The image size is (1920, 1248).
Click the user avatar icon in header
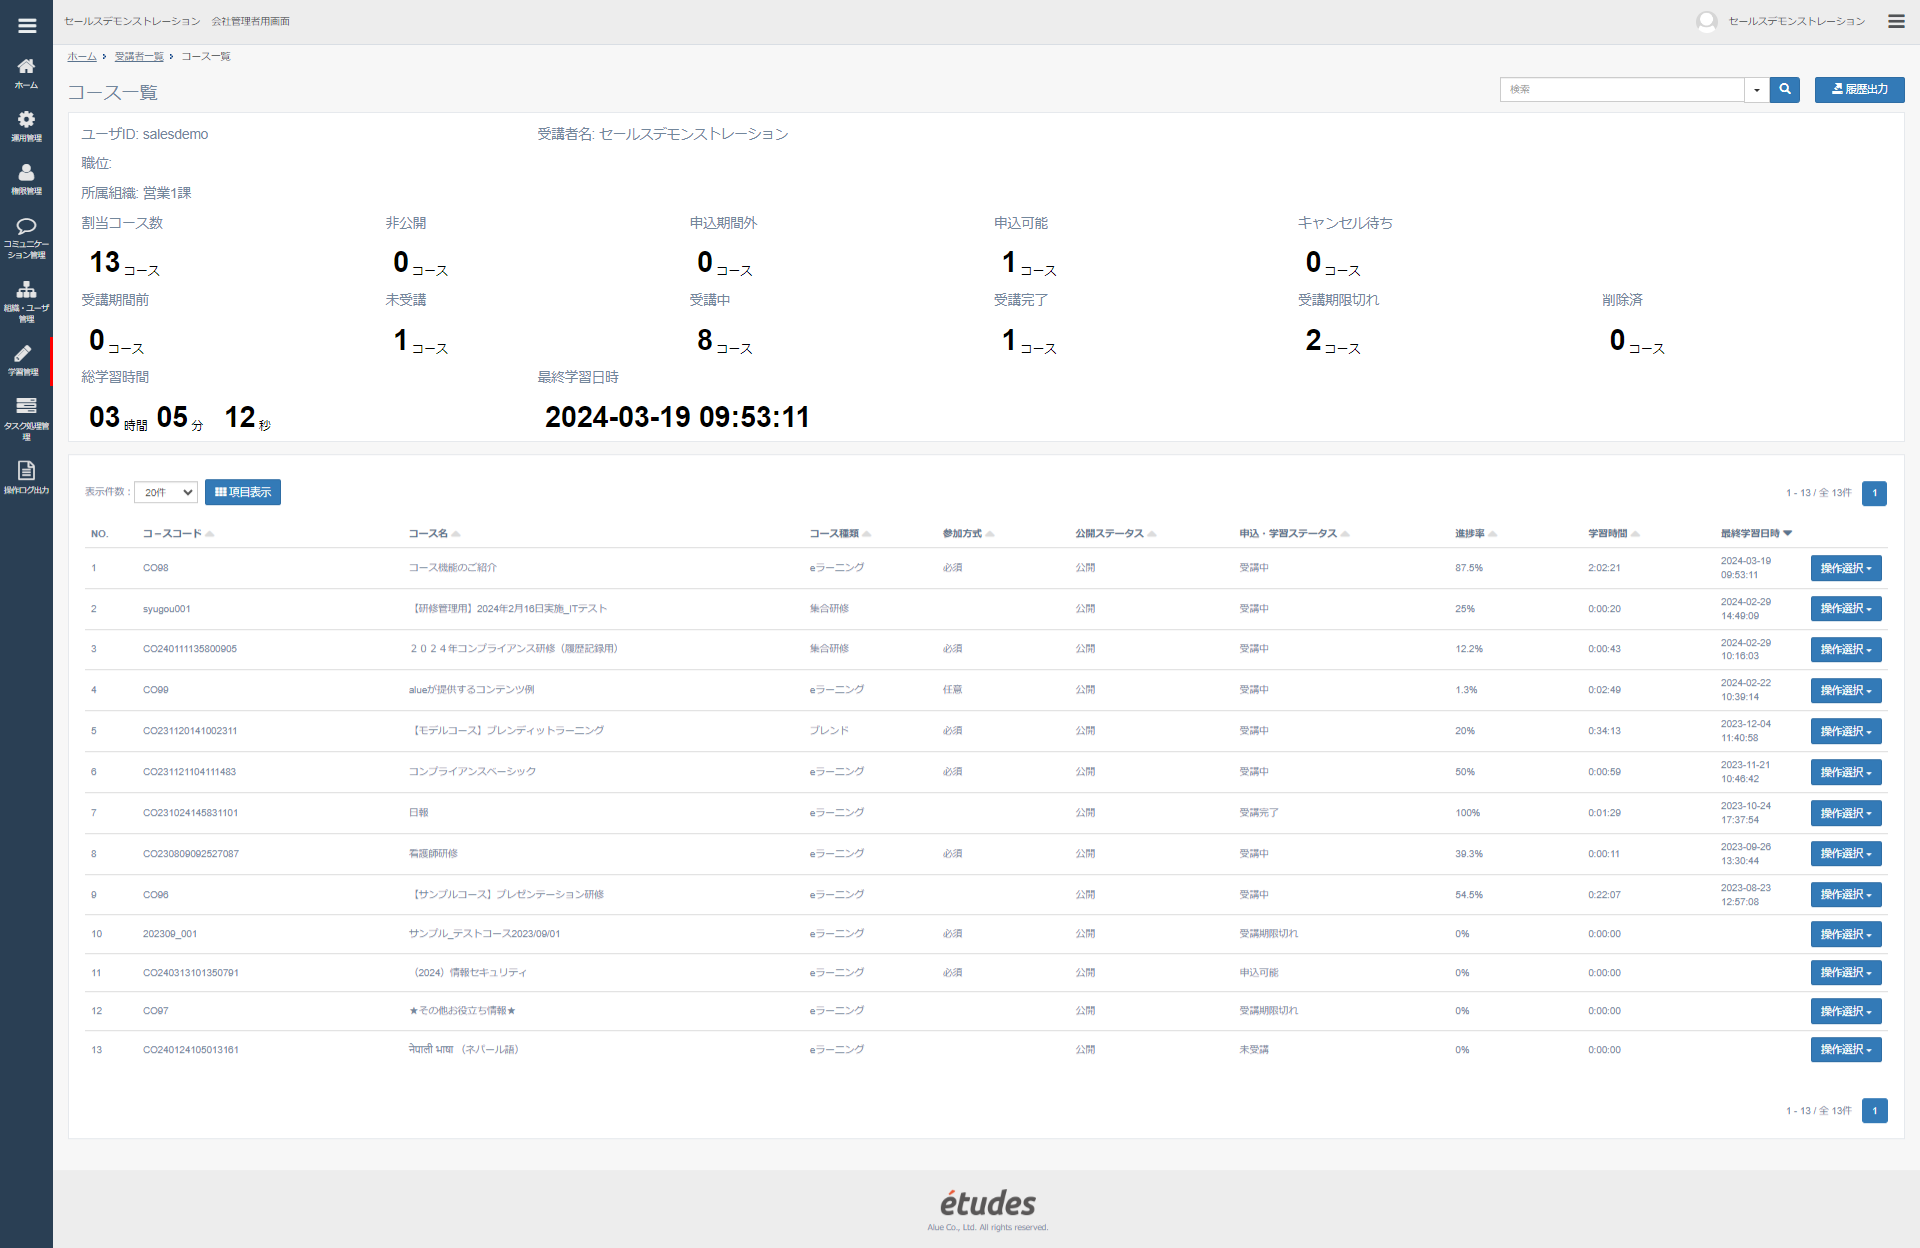tap(1706, 21)
